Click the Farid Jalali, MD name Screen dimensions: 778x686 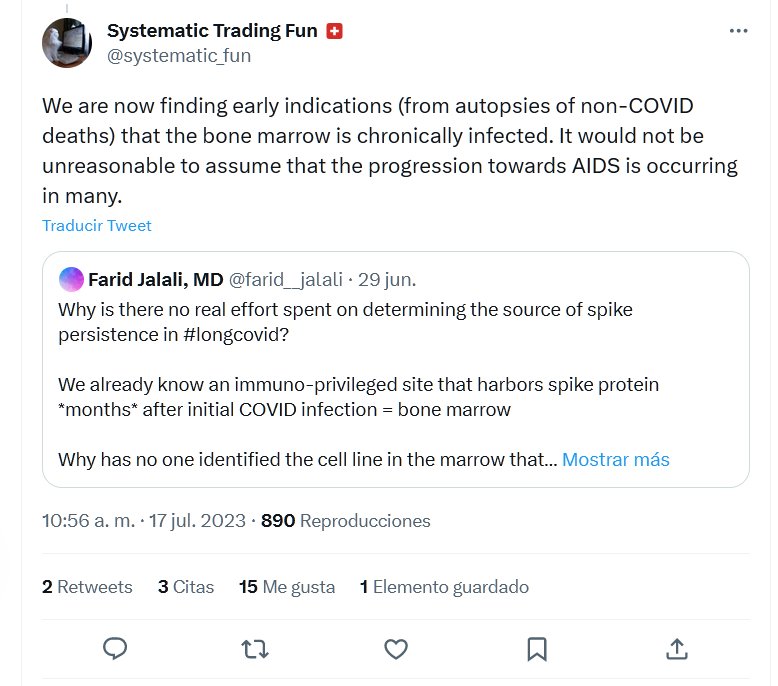pyautogui.click(x=155, y=278)
